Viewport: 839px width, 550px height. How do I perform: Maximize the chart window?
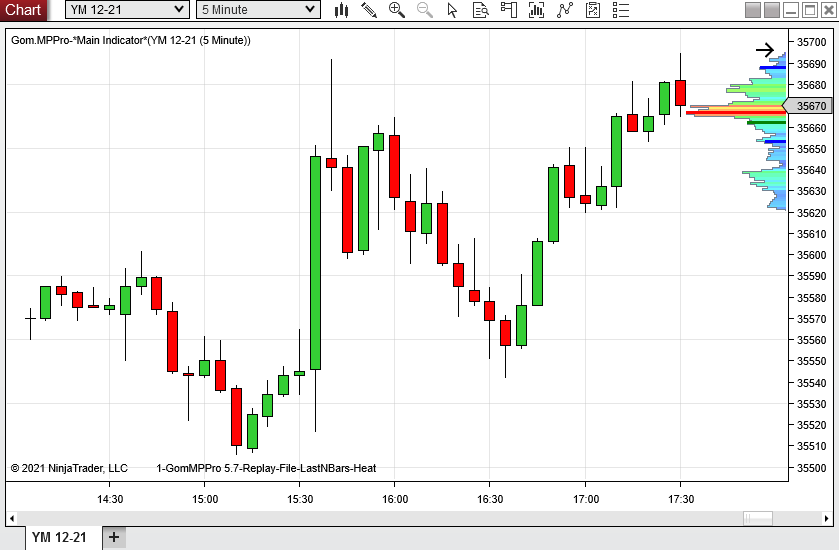810,10
